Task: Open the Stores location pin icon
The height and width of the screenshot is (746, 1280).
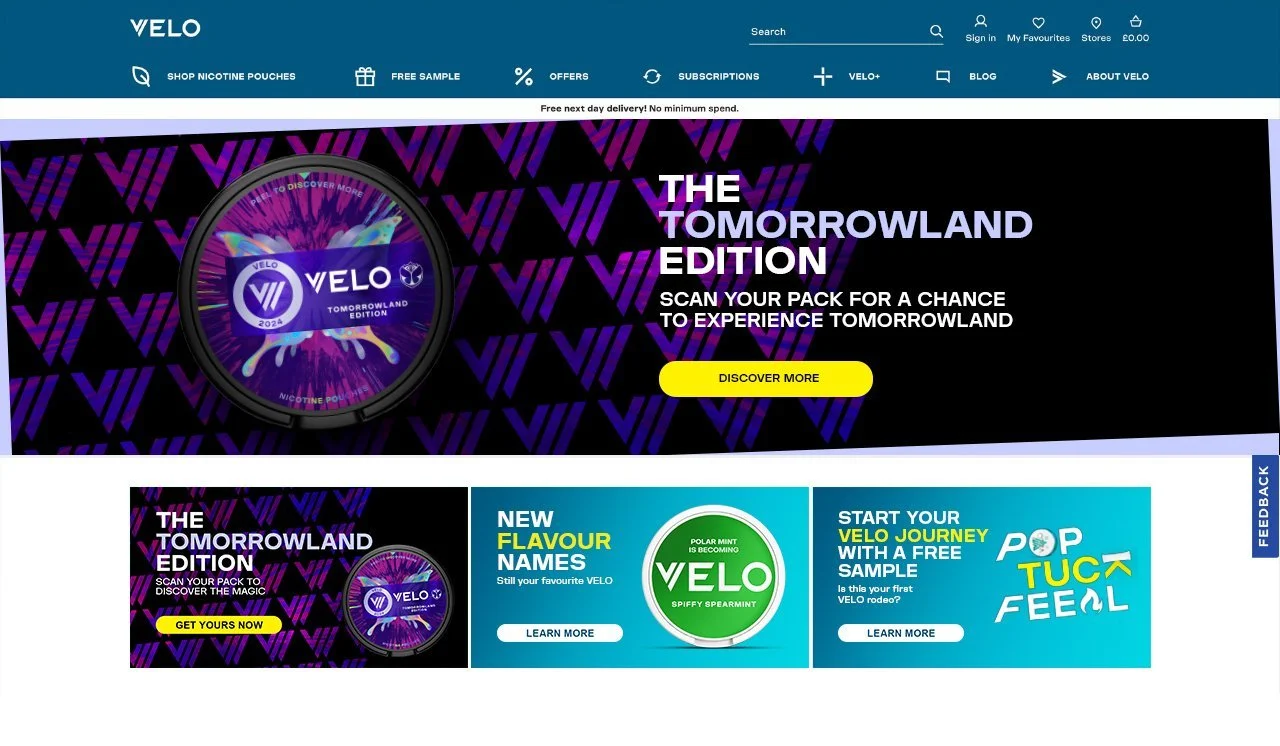Action: coord(1096,22)
